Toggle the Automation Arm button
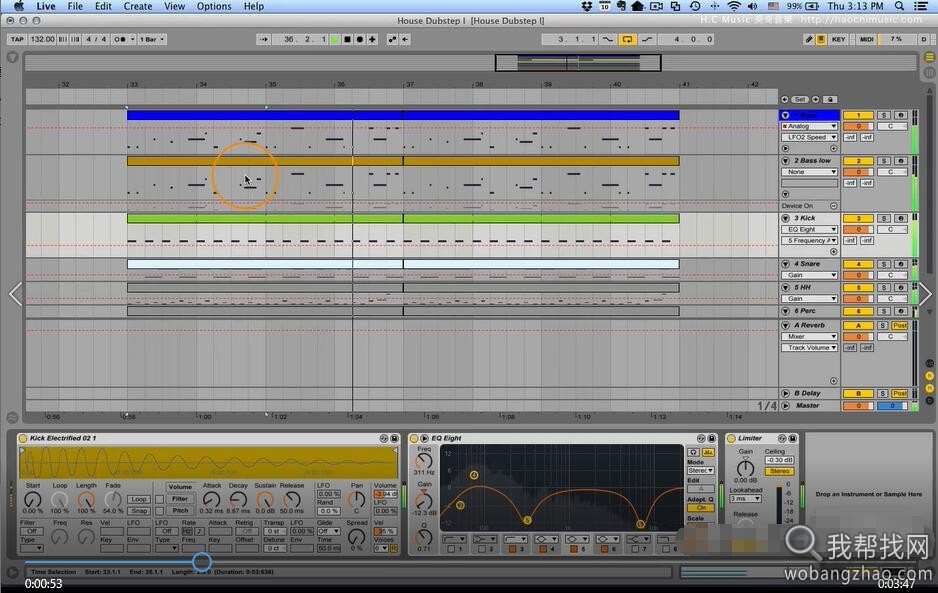This screenshot has width=938, height=593. pos(392,39)
